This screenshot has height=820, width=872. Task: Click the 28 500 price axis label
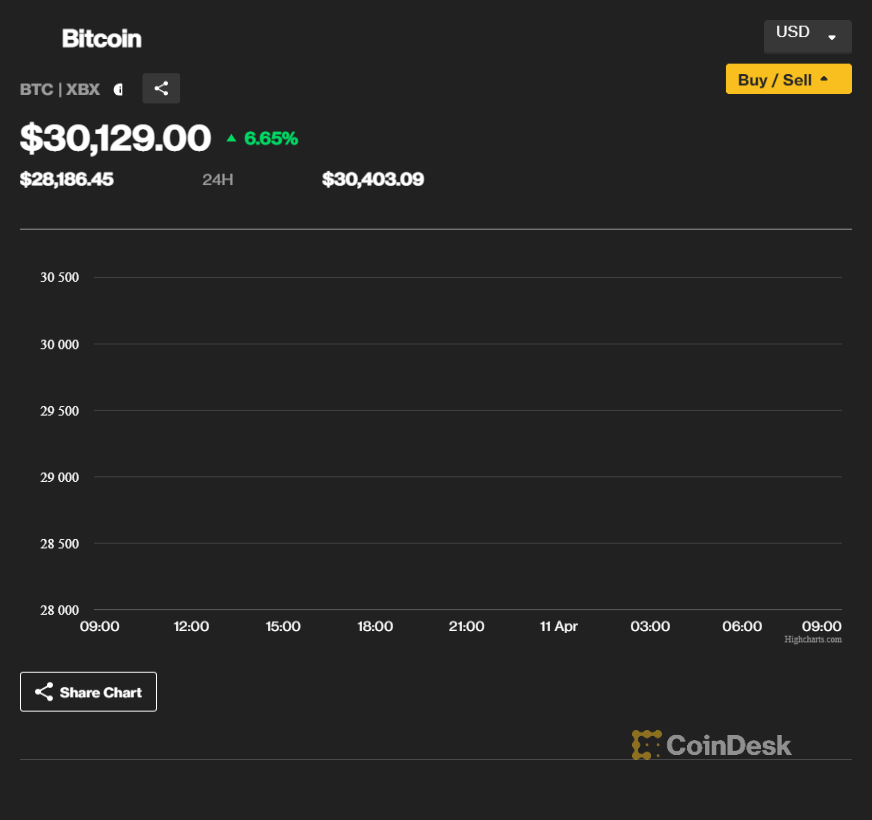(59, 544)
